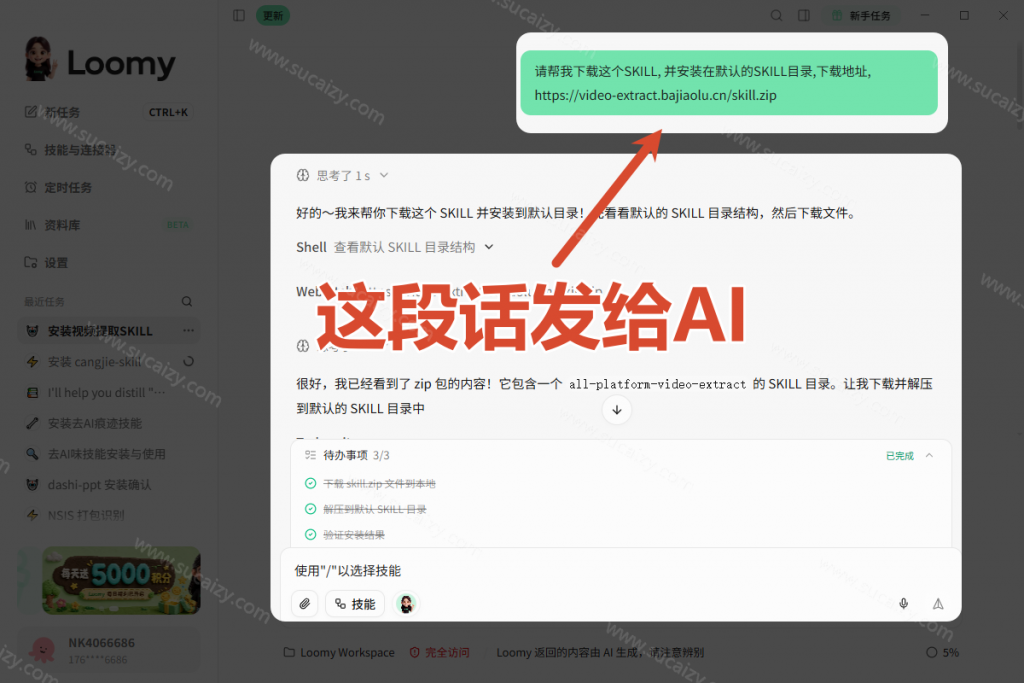The image size is (1024, 683).
Task: Open the 新手任务 beginner tasks button
Action: point(862,16)
